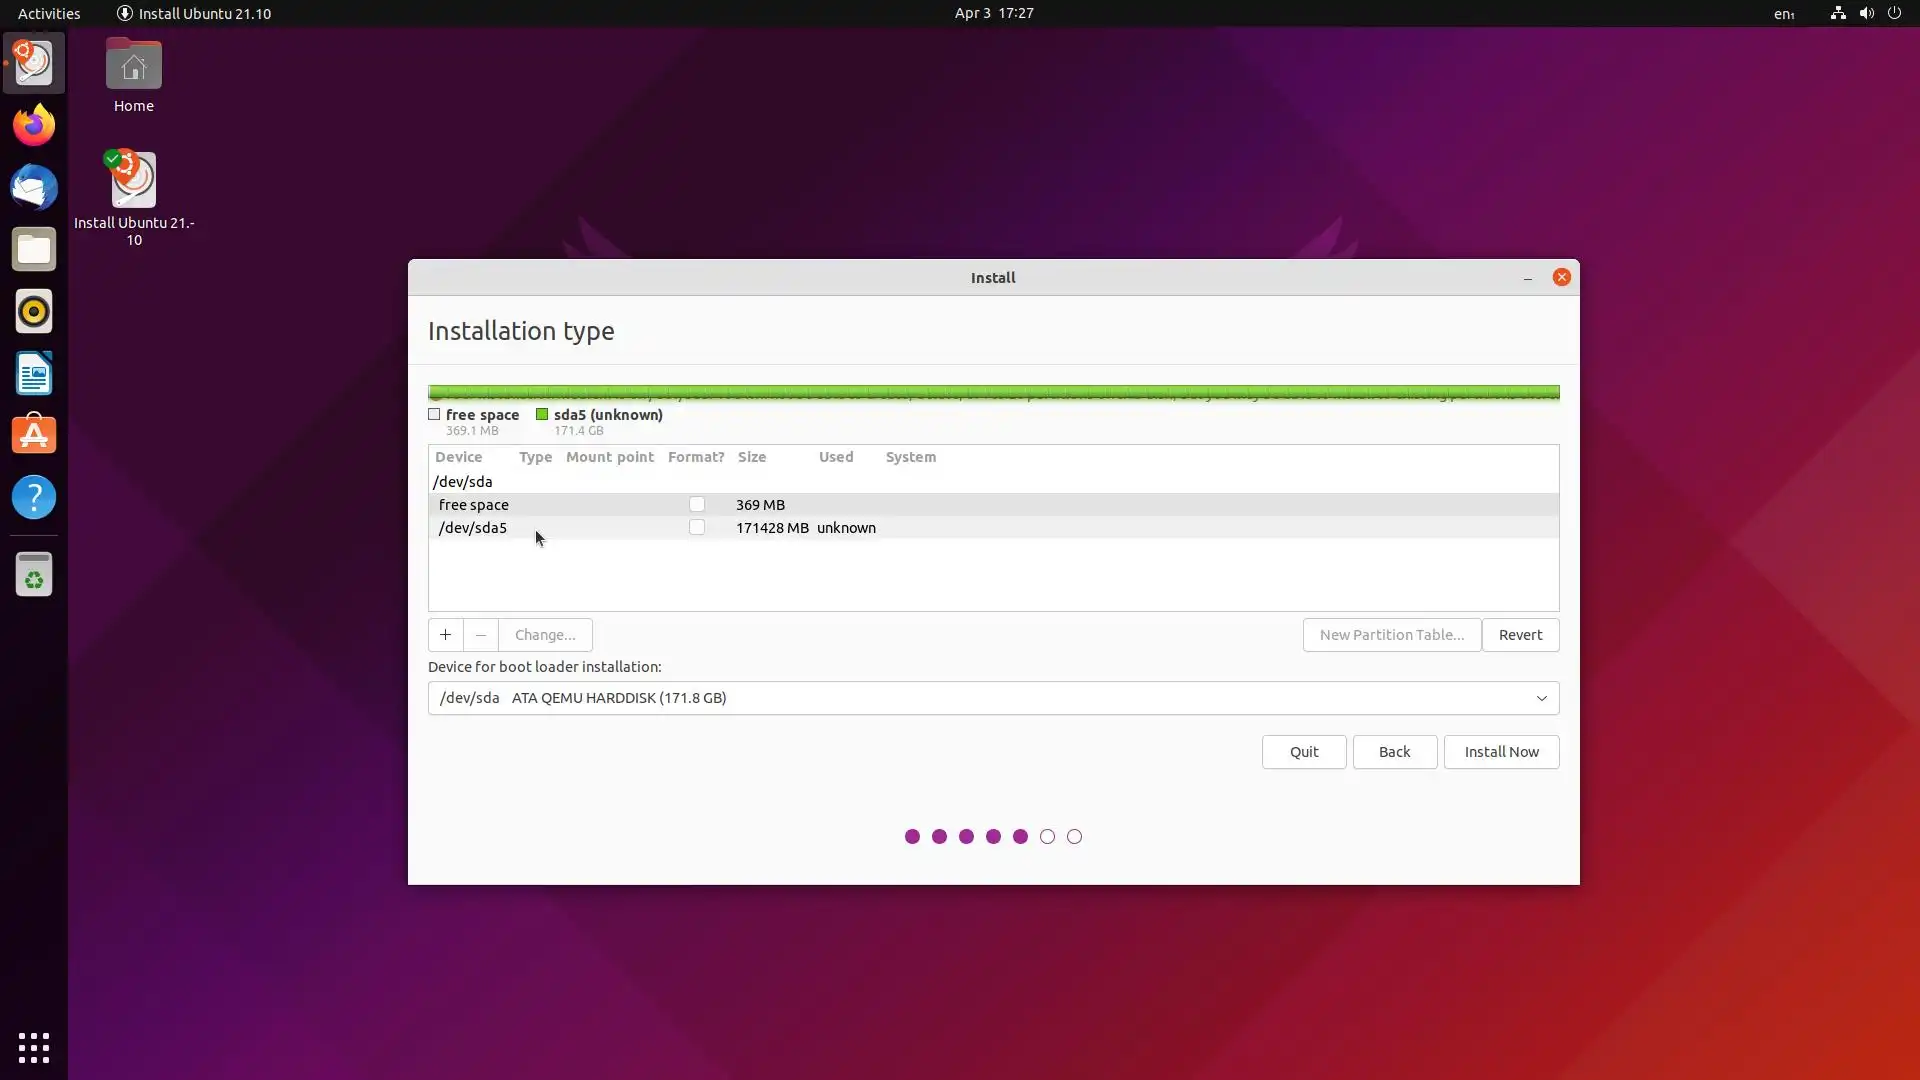Open the Activities overview

tap(49, 13)
